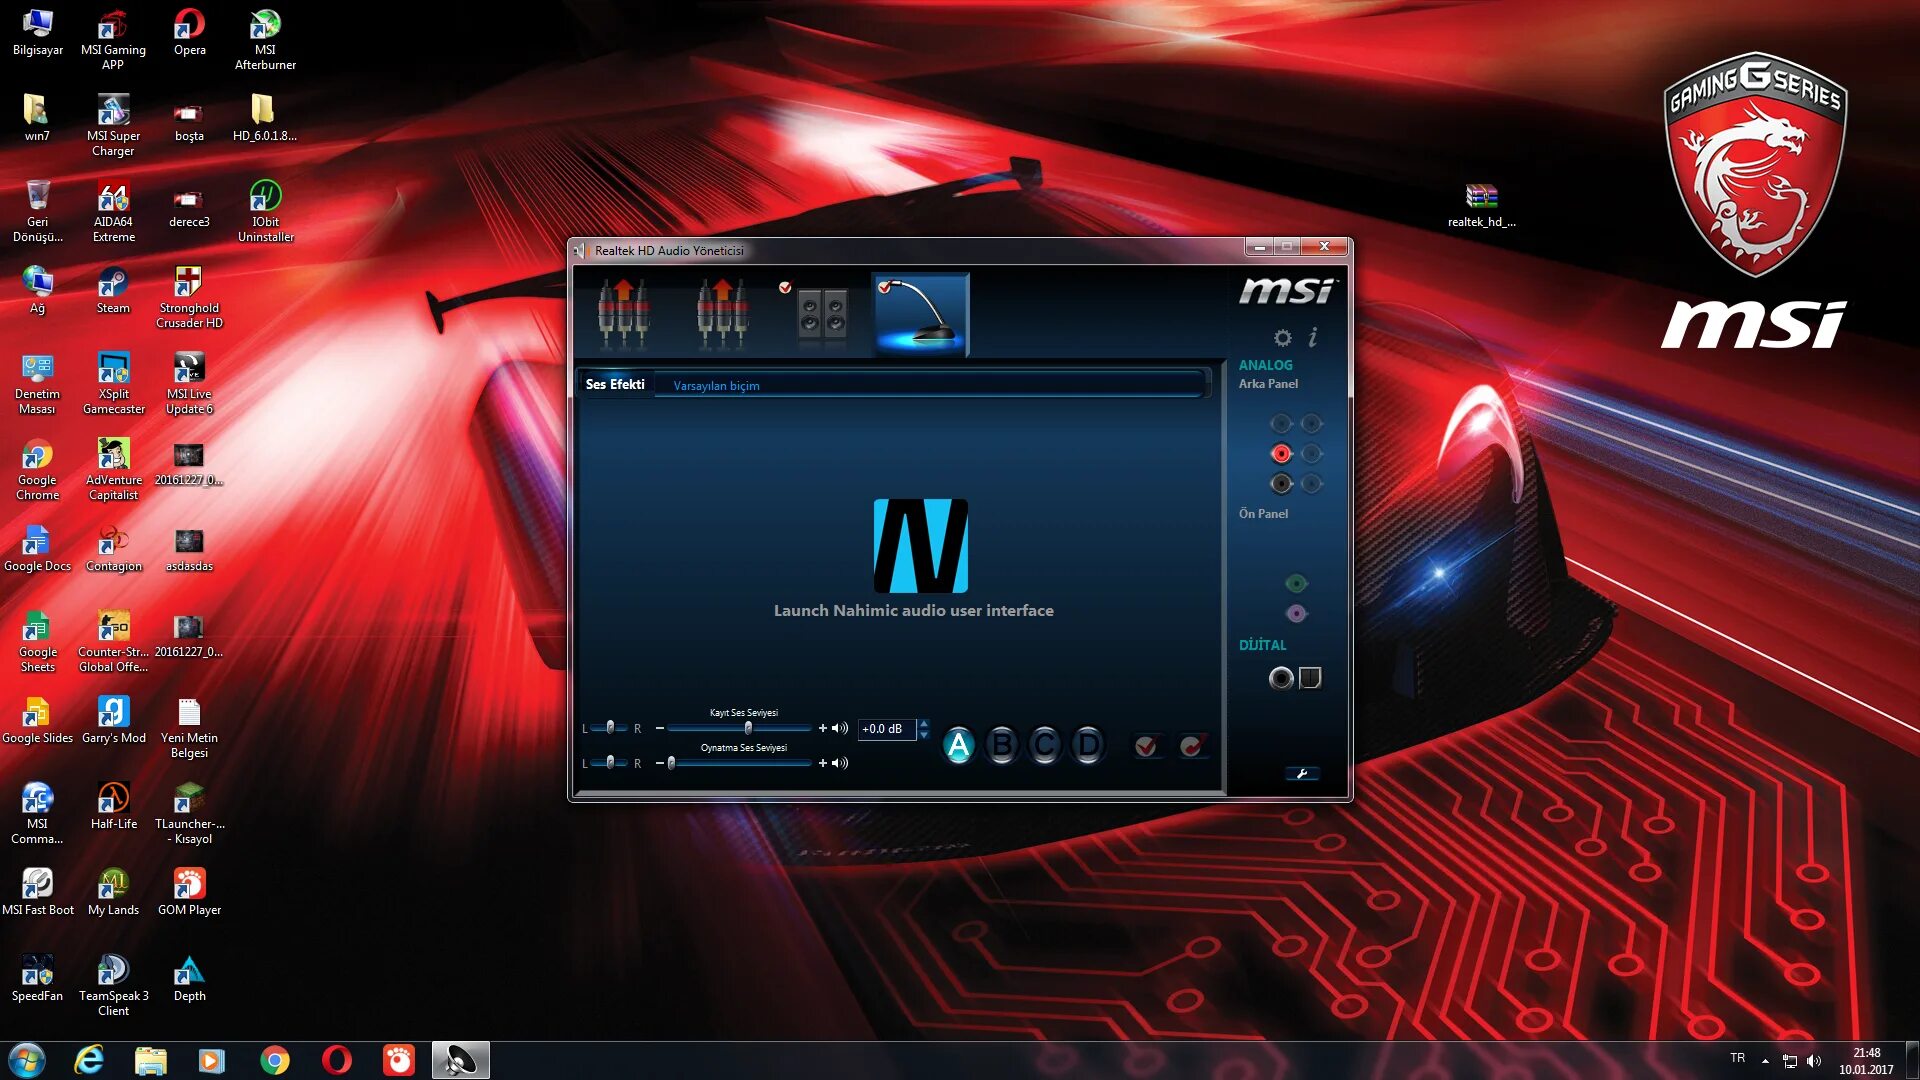Select preset D button
Screen dimensions: 1920x1080
pos(1088,745)
